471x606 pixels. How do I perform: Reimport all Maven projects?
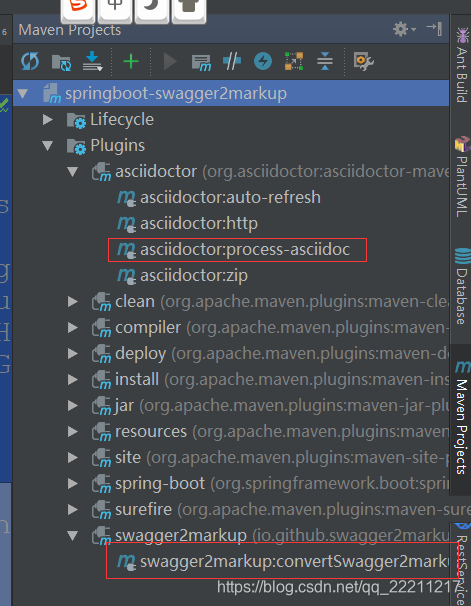[x=30, y=61]
